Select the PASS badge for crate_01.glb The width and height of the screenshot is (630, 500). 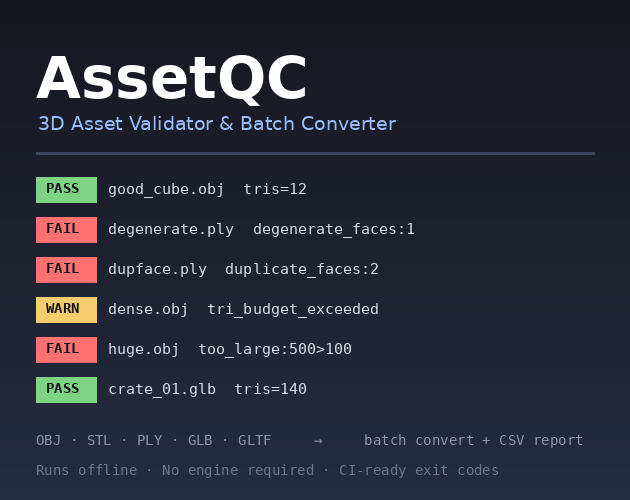point(66,389)
